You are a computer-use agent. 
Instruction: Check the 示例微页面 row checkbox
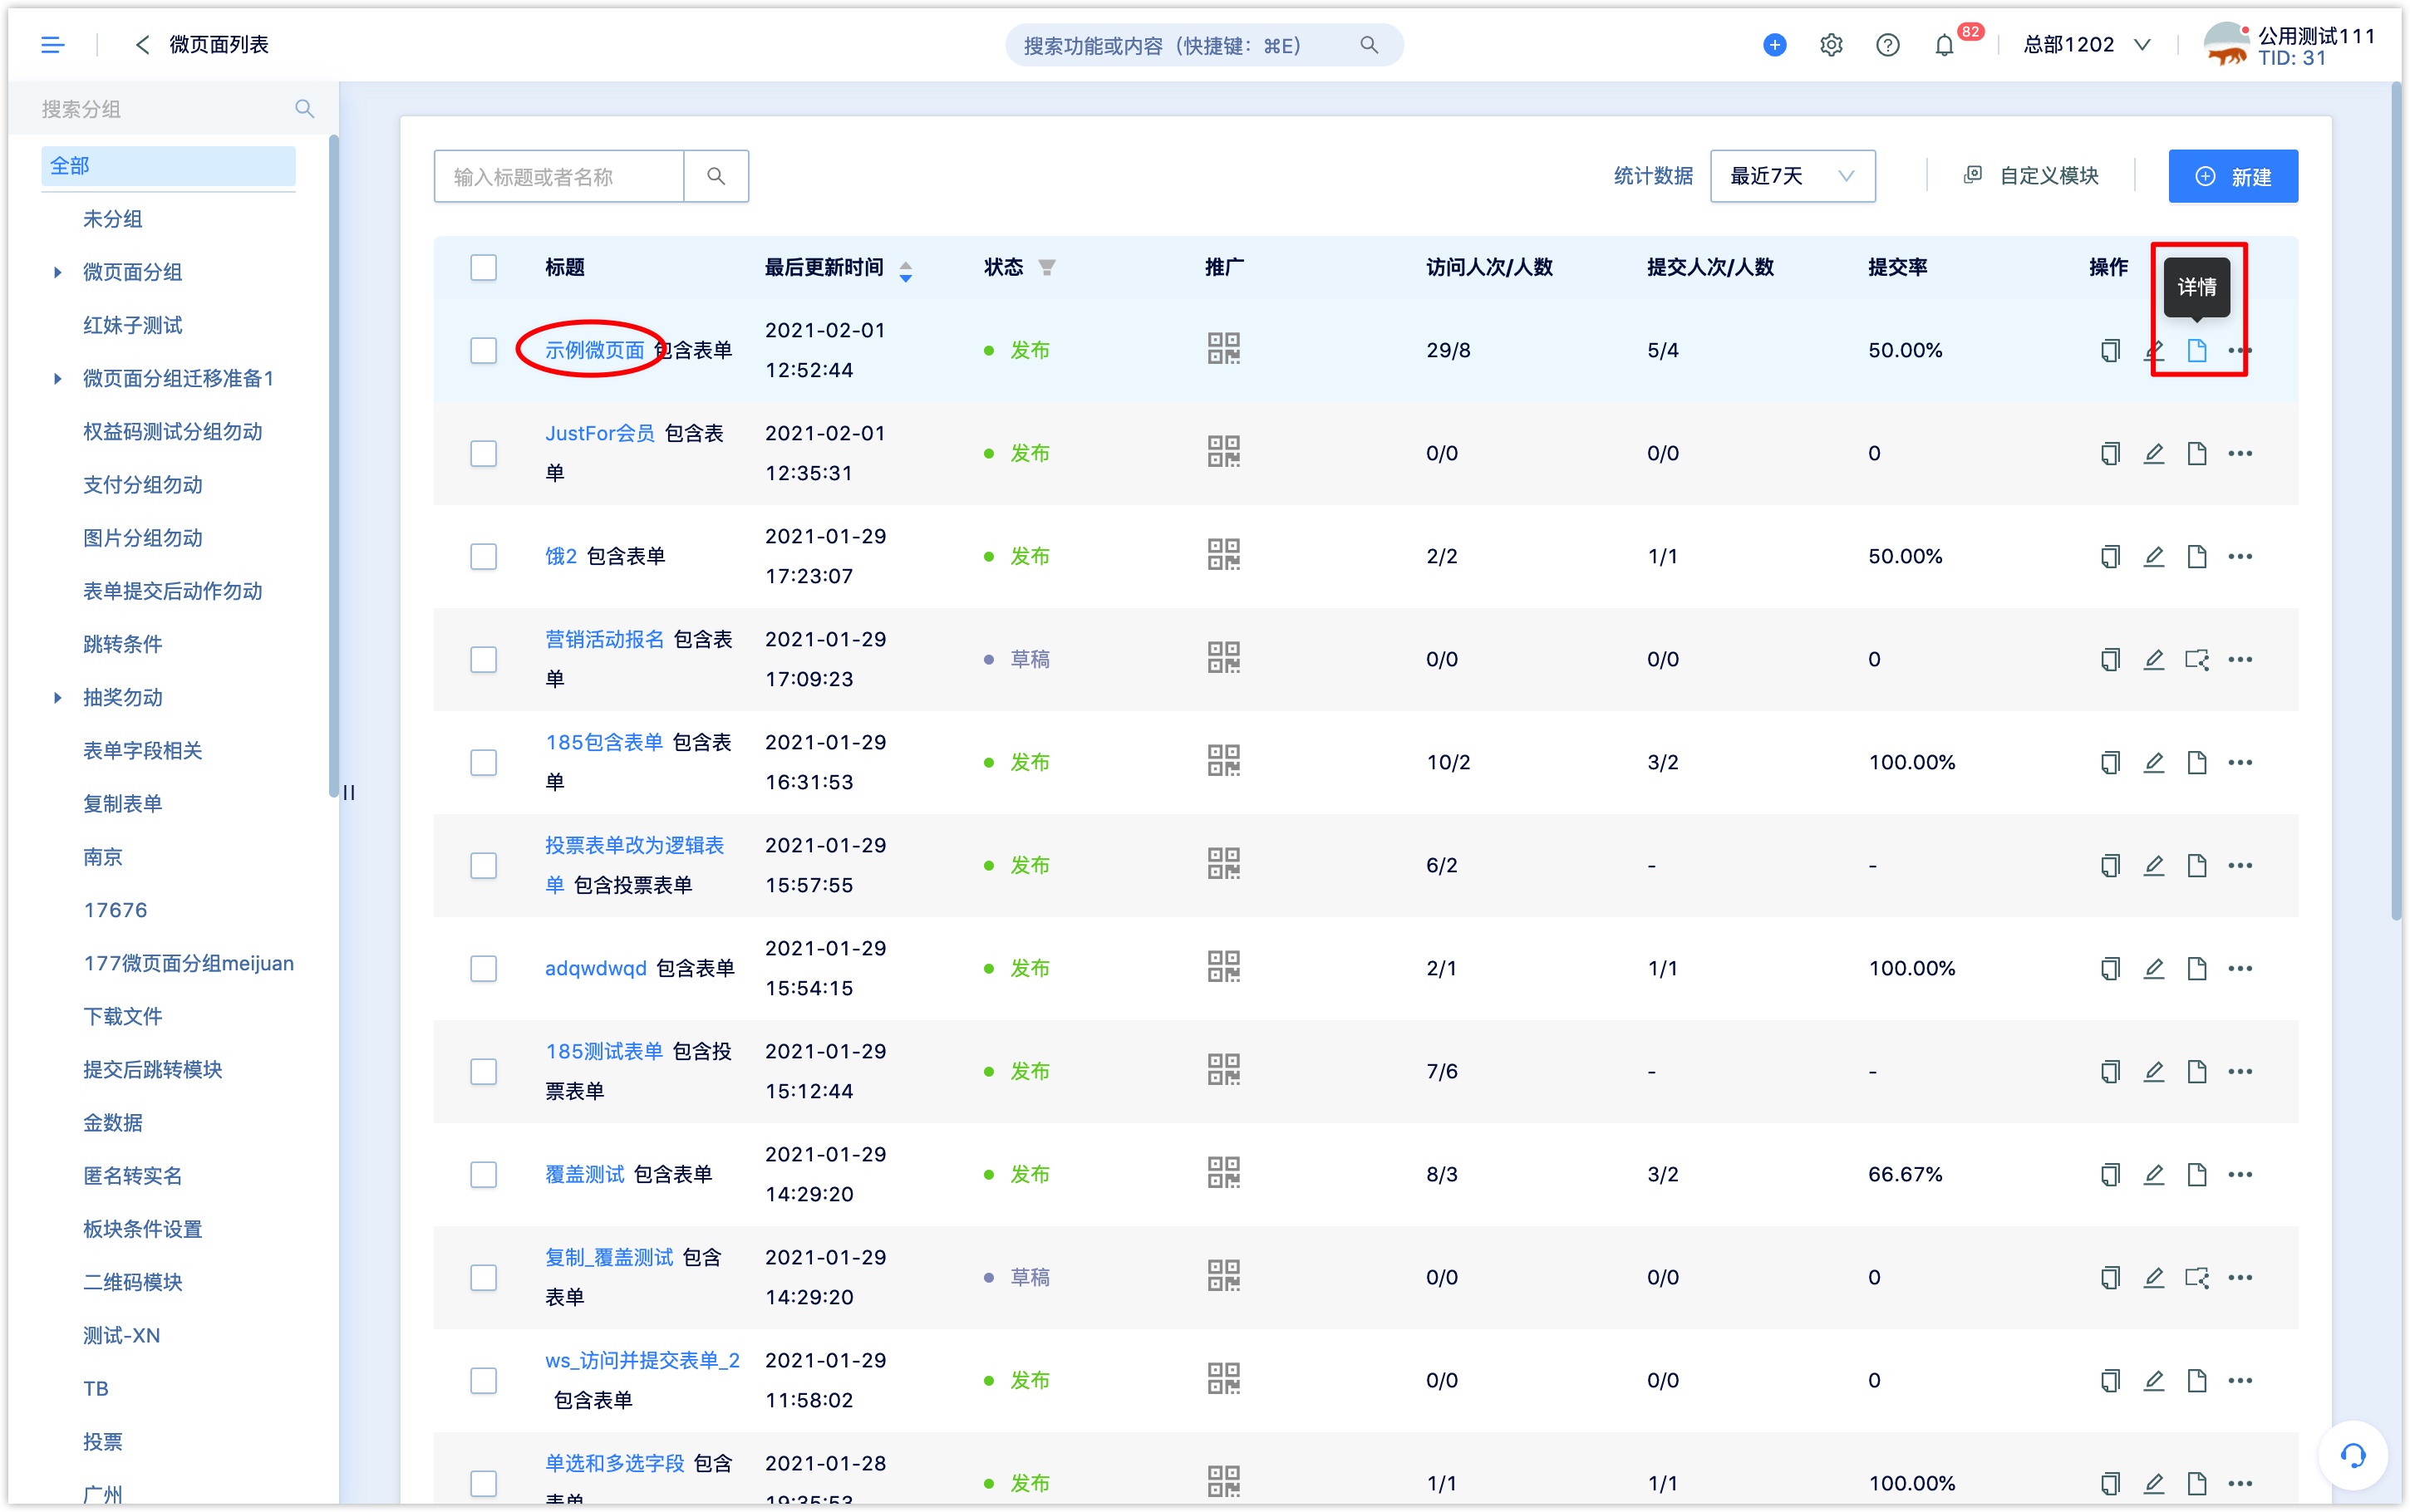click(483, 350)
